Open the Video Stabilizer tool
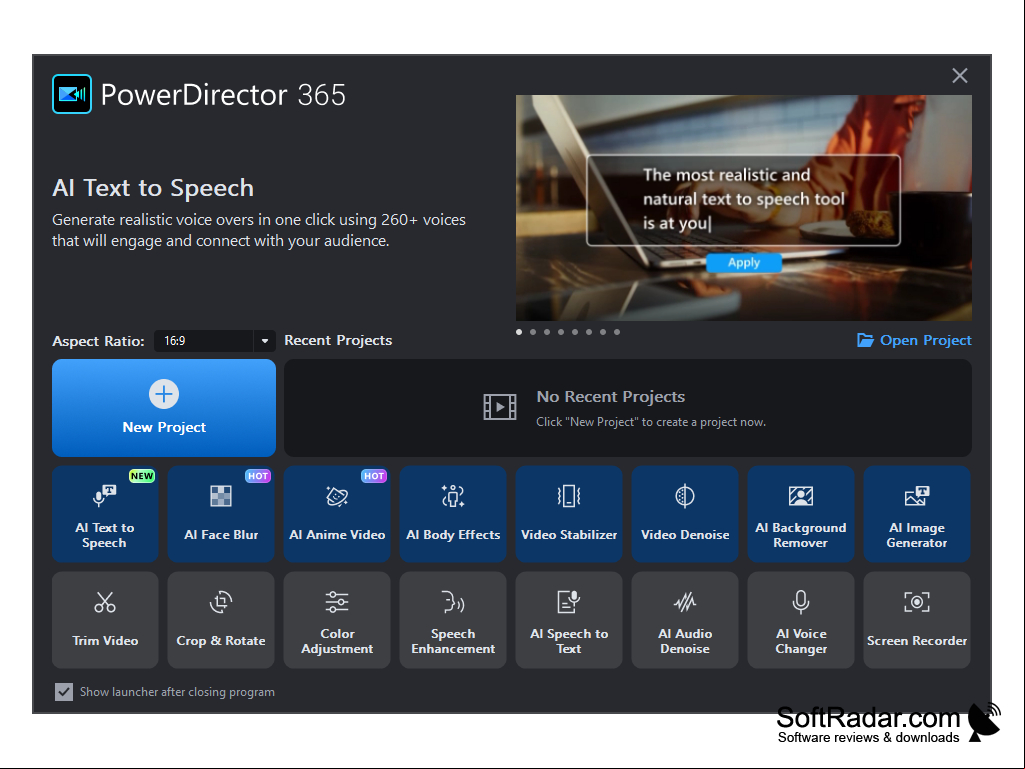Viewport: 1025px width, 769px height. point(569,514)
